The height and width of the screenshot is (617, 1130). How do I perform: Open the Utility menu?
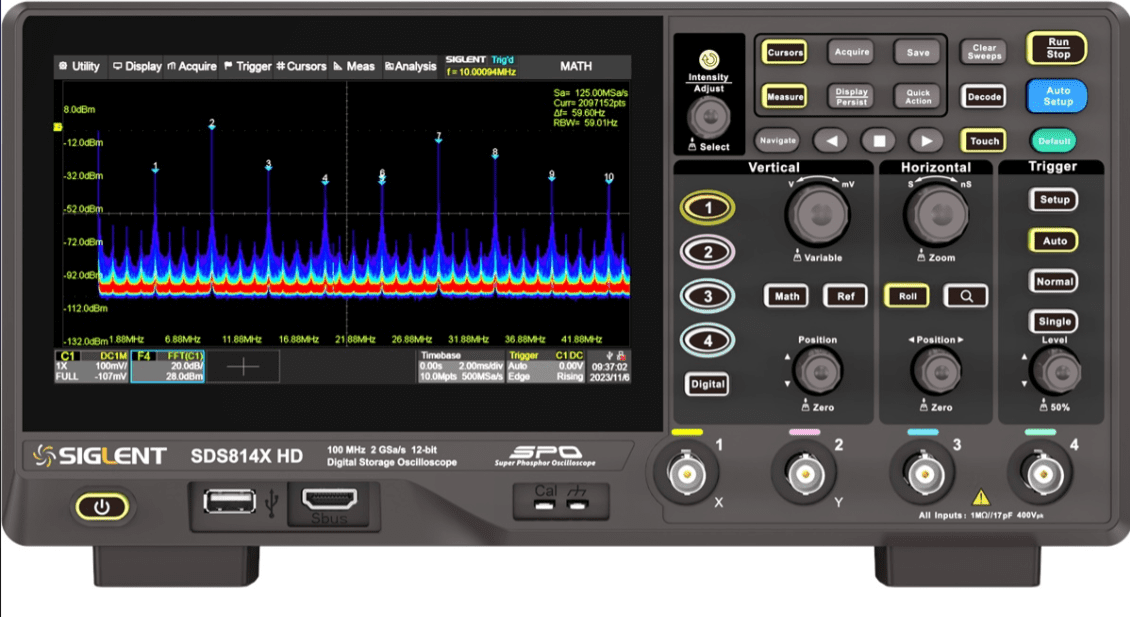(x=80, y=66)
